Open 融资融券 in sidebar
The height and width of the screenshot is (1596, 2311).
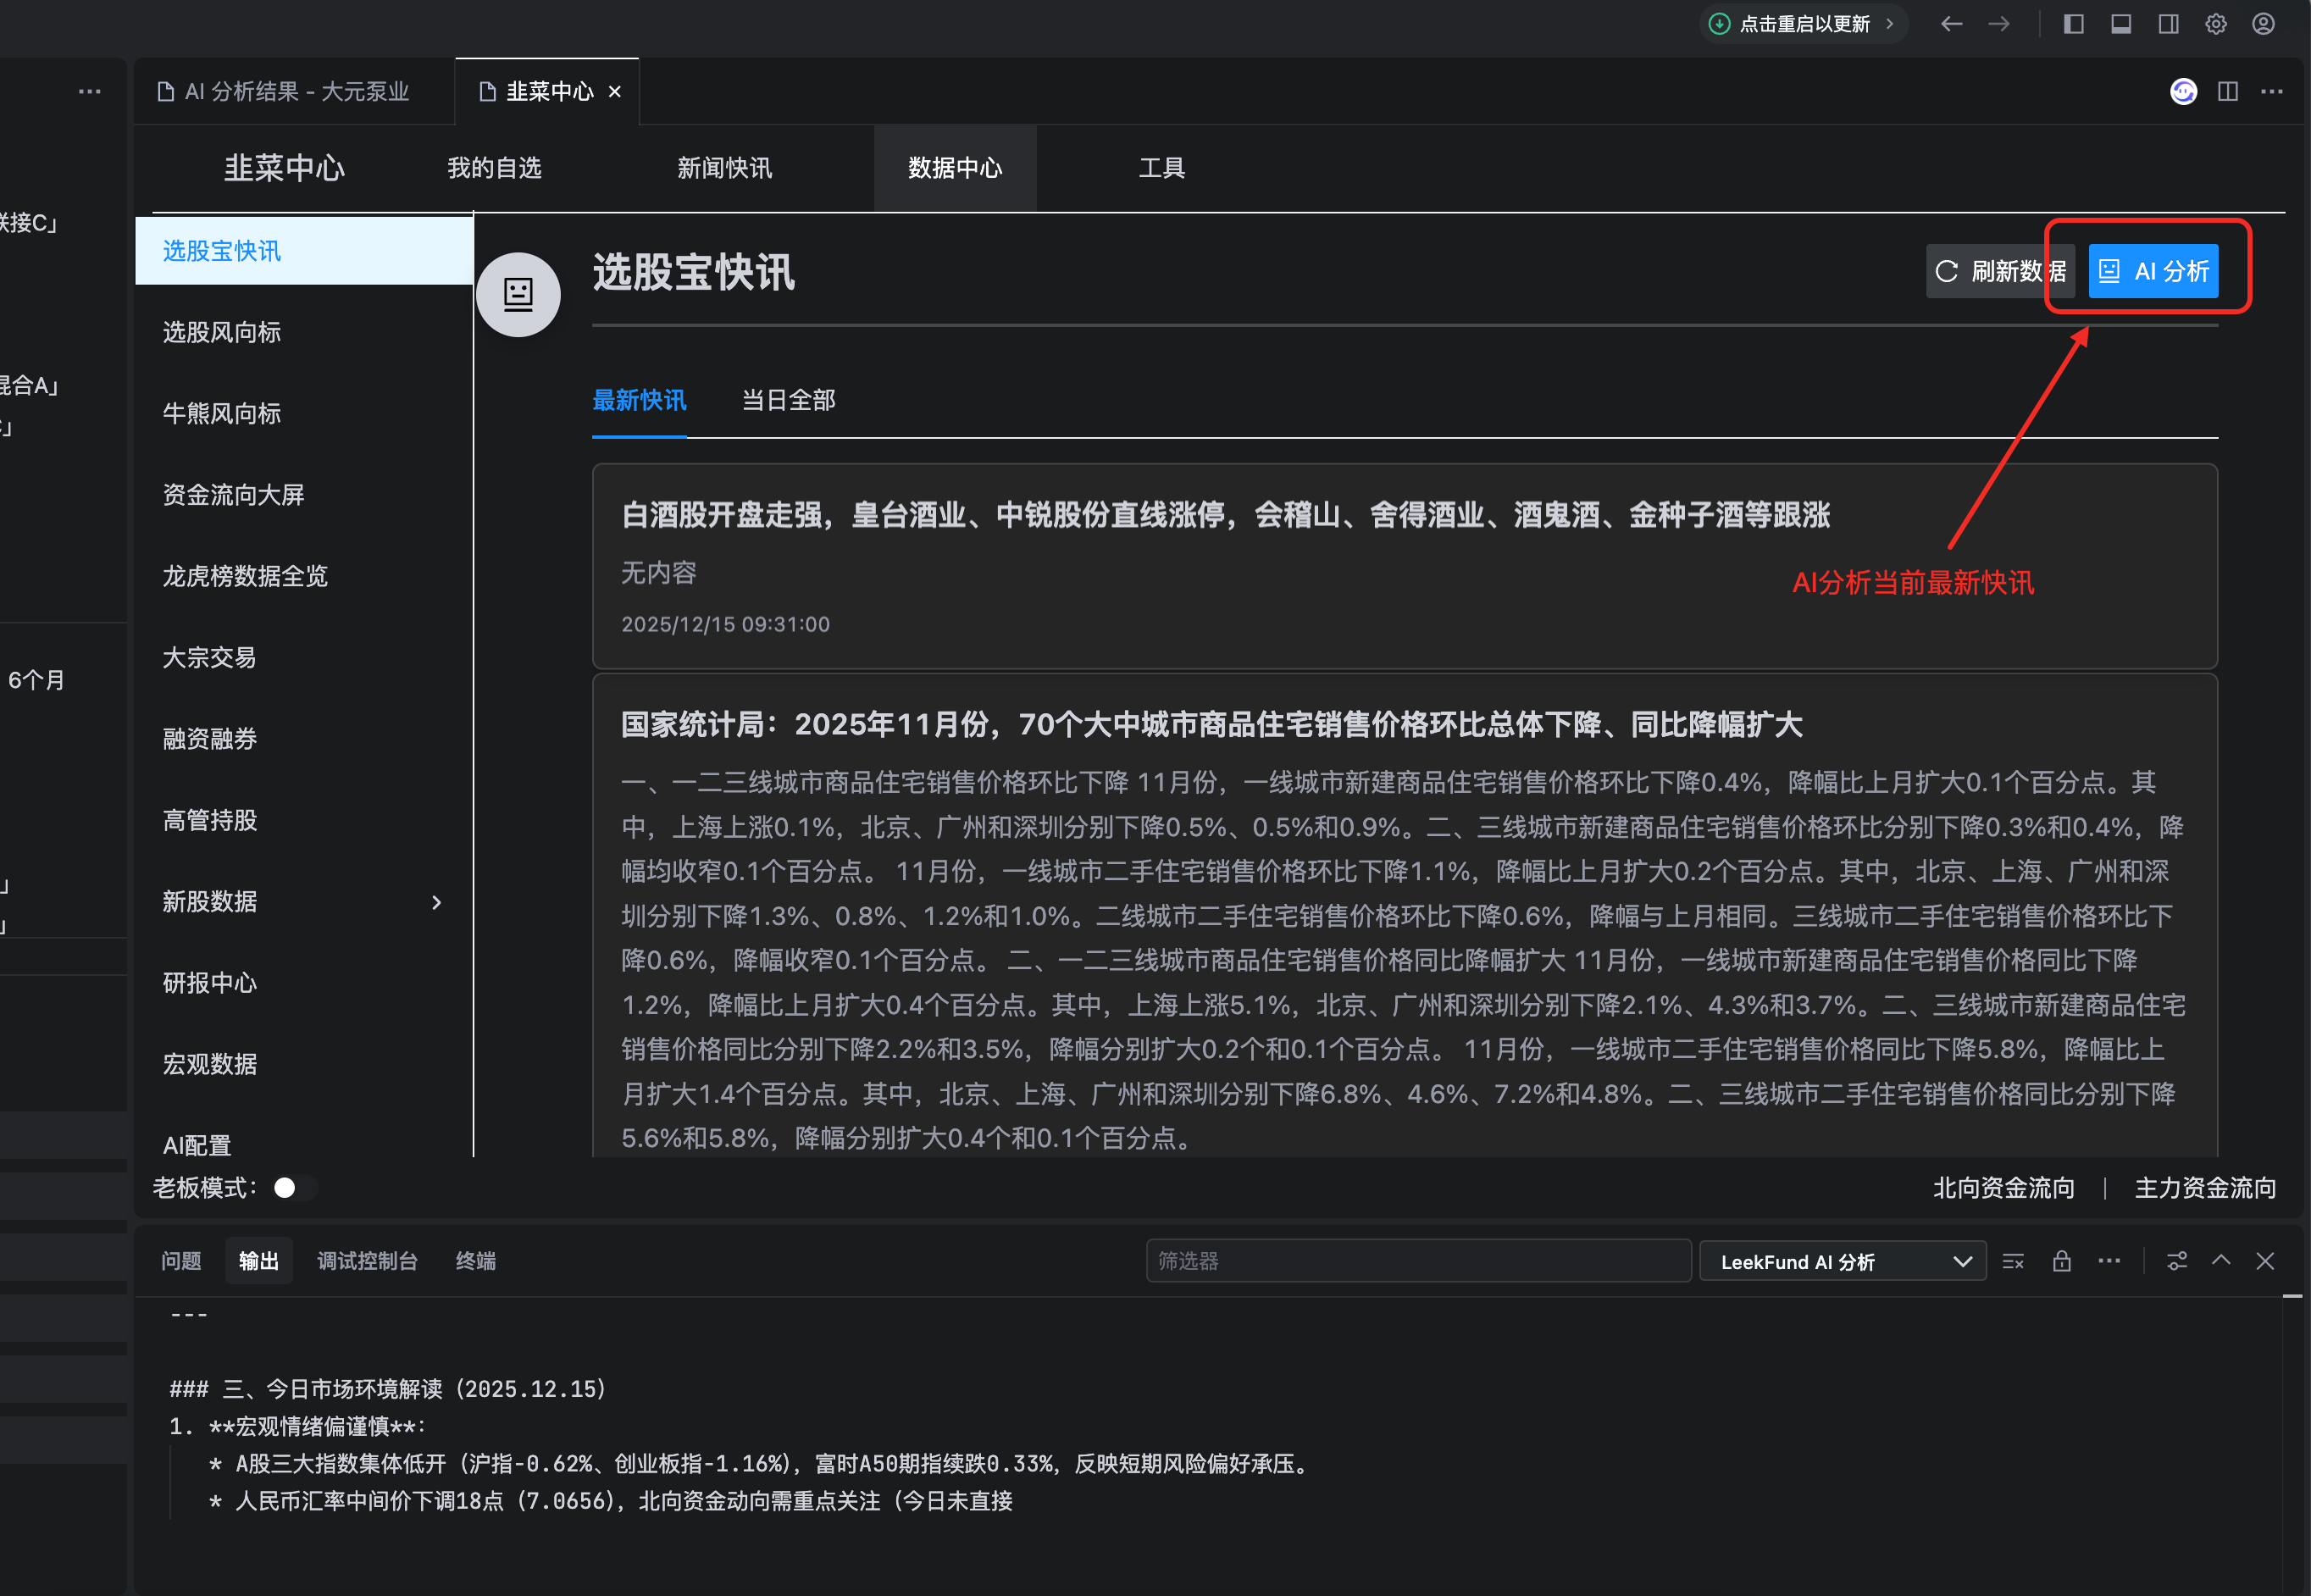(x=304, y=739)
